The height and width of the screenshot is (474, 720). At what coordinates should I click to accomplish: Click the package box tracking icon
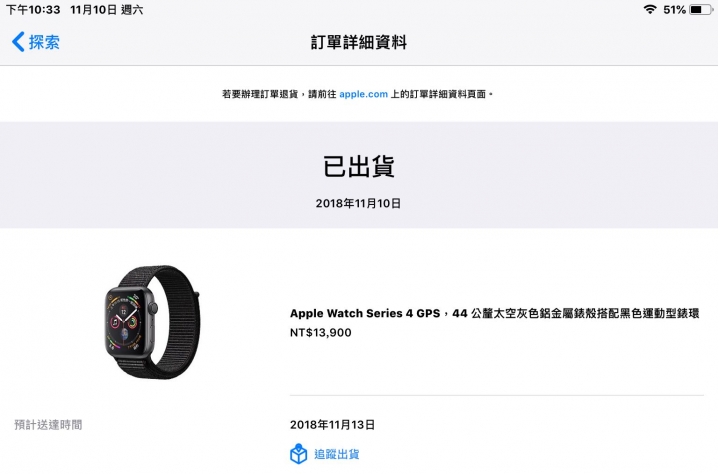(x=298, y=454)
